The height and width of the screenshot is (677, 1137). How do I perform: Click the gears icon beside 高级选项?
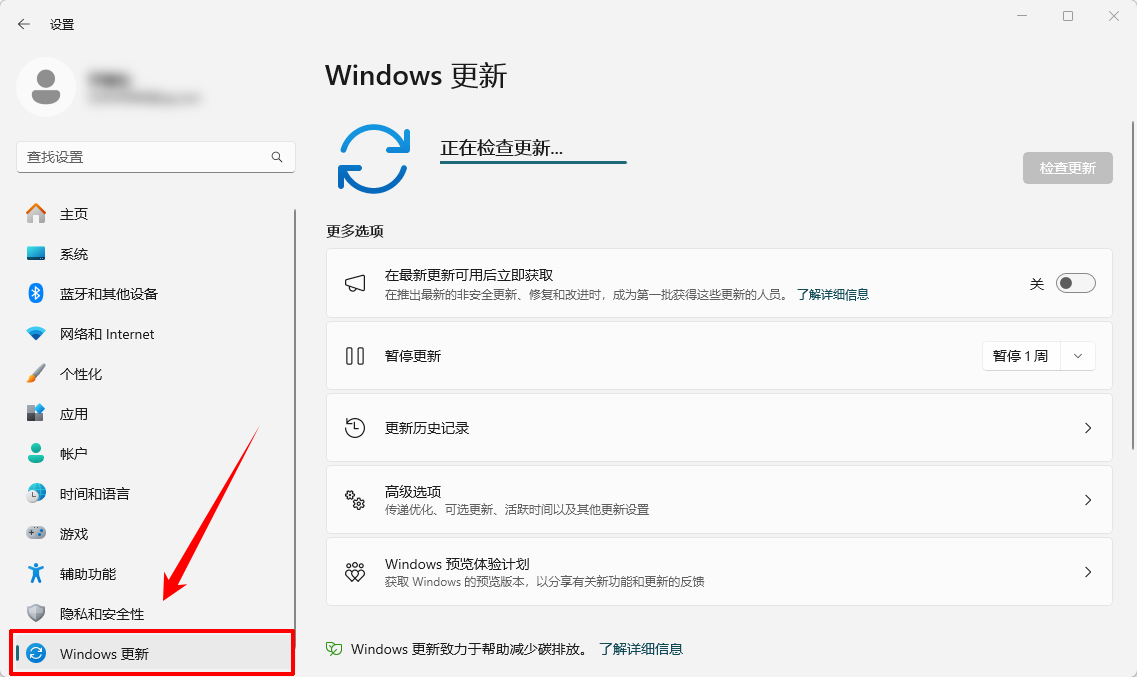click(x=355, y=499)
